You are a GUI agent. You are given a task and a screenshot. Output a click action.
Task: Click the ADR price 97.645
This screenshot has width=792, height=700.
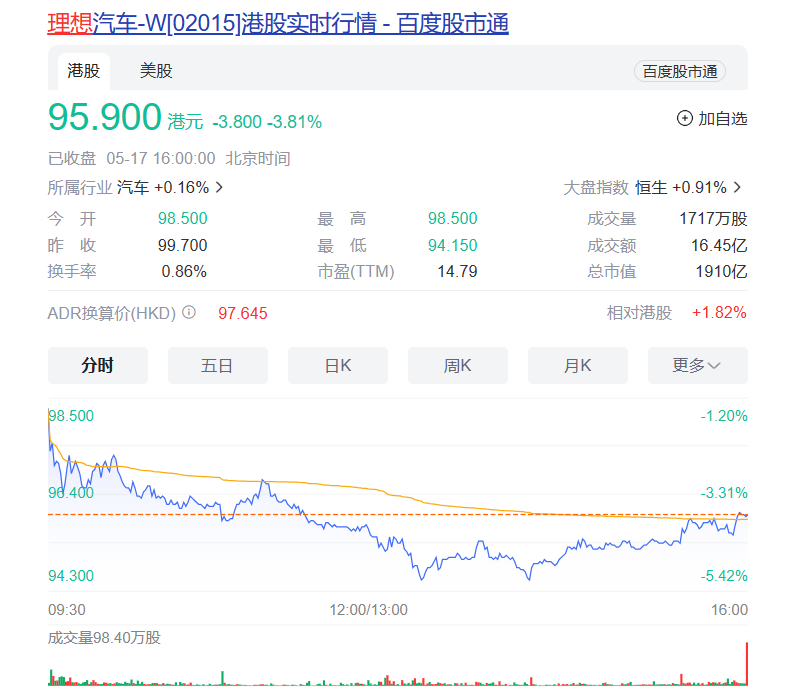pyautogui.click(x=242, y=313)
